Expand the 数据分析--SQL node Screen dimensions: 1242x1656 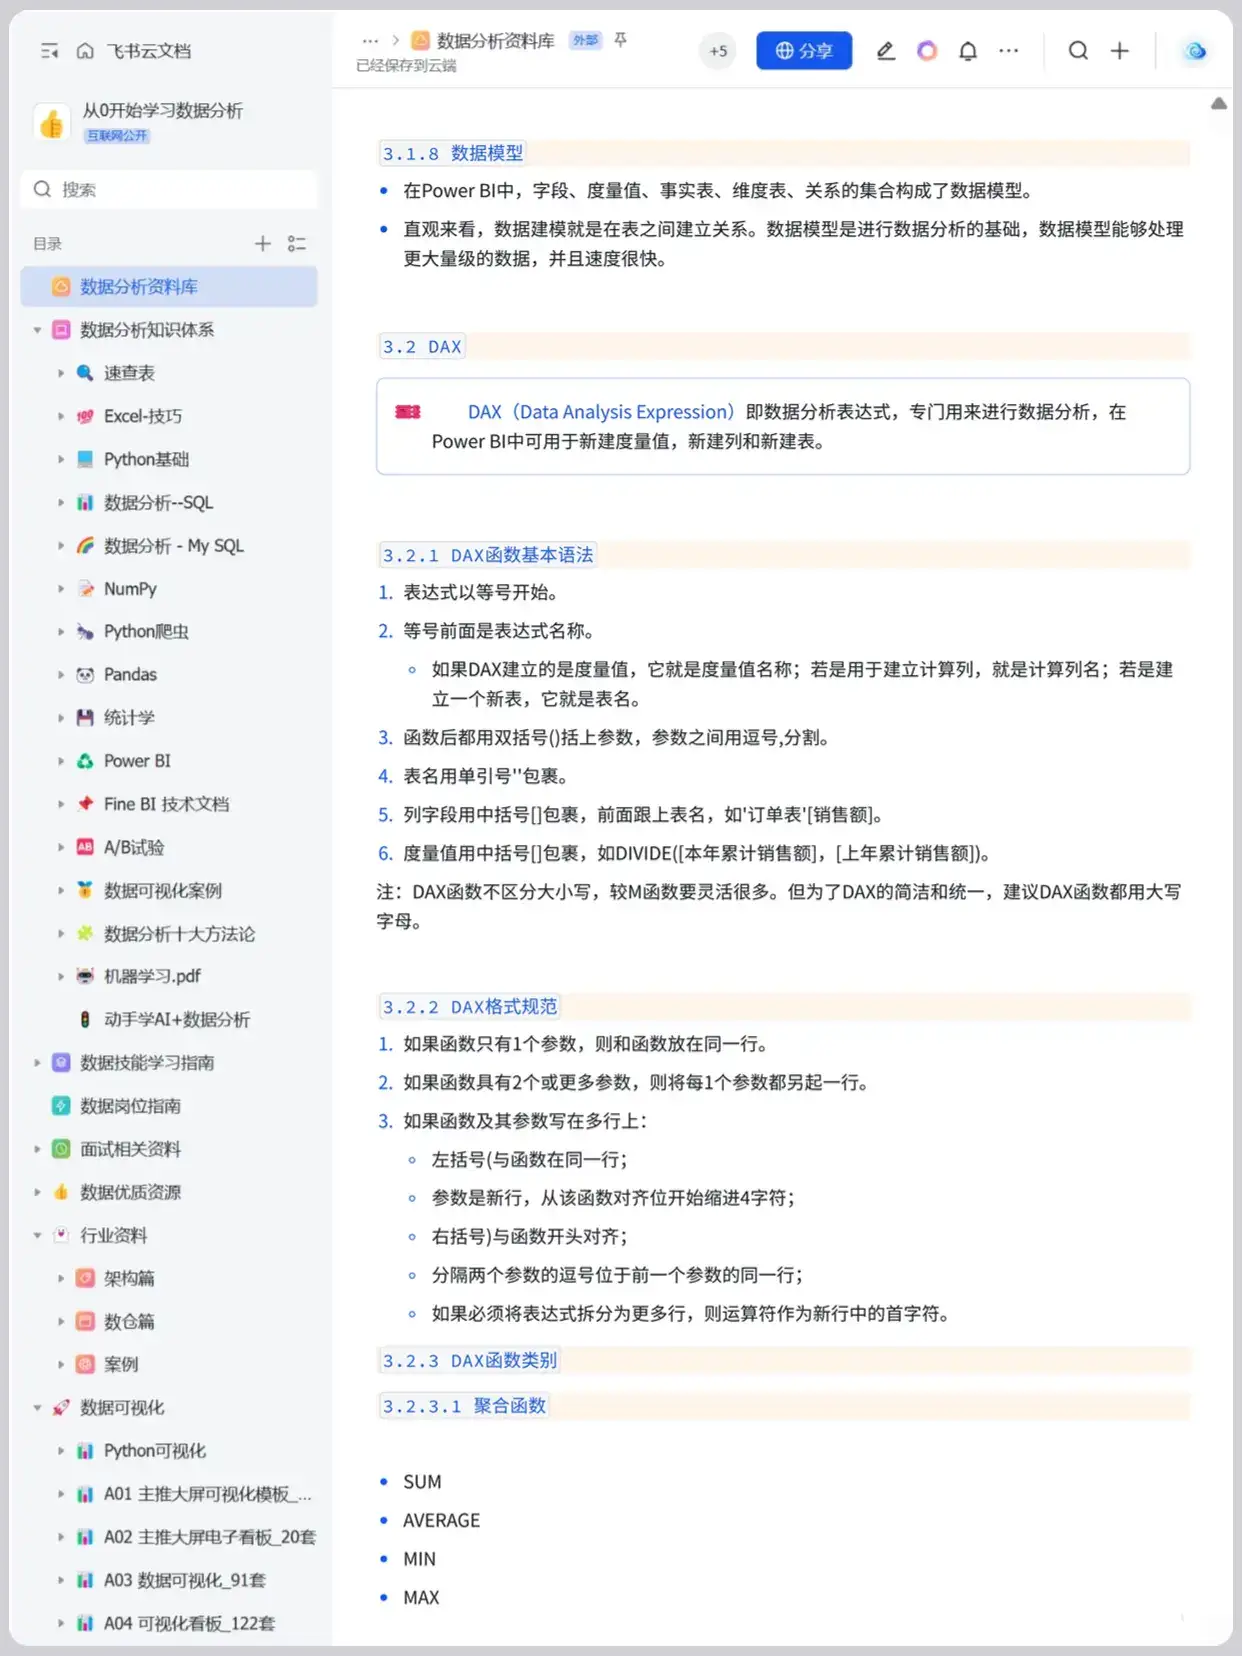click(60, 502)
